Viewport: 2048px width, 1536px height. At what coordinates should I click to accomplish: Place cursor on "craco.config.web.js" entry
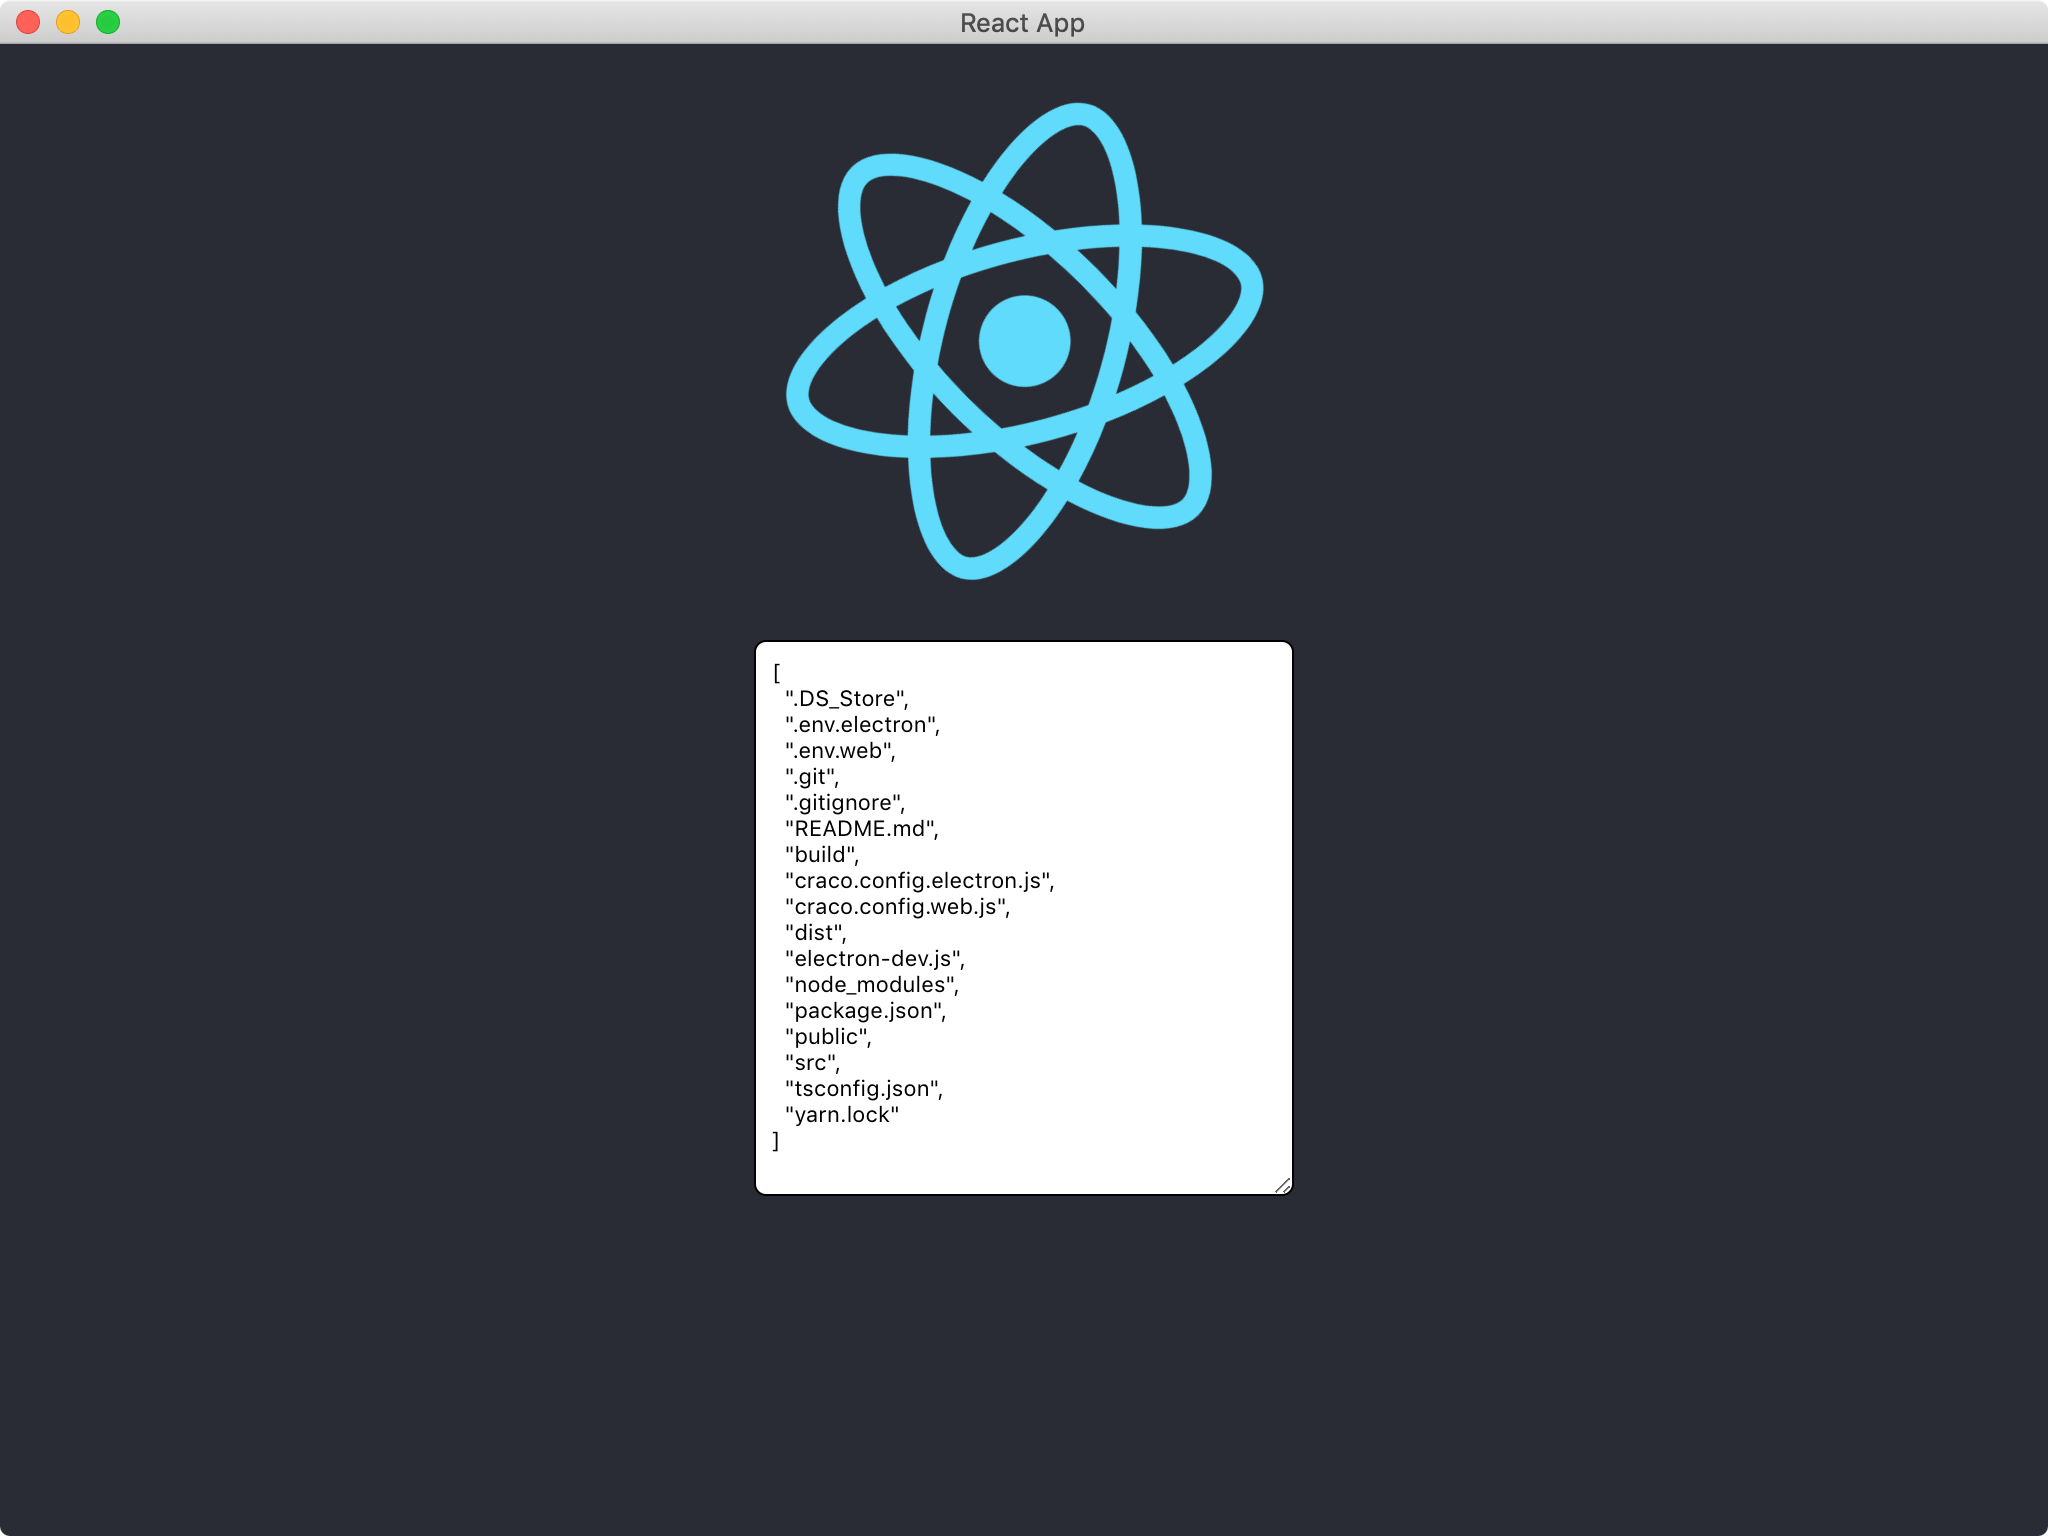click(897, 907)
